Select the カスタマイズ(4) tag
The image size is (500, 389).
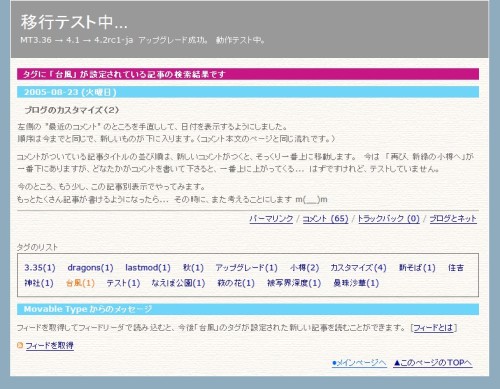[358, 268]
